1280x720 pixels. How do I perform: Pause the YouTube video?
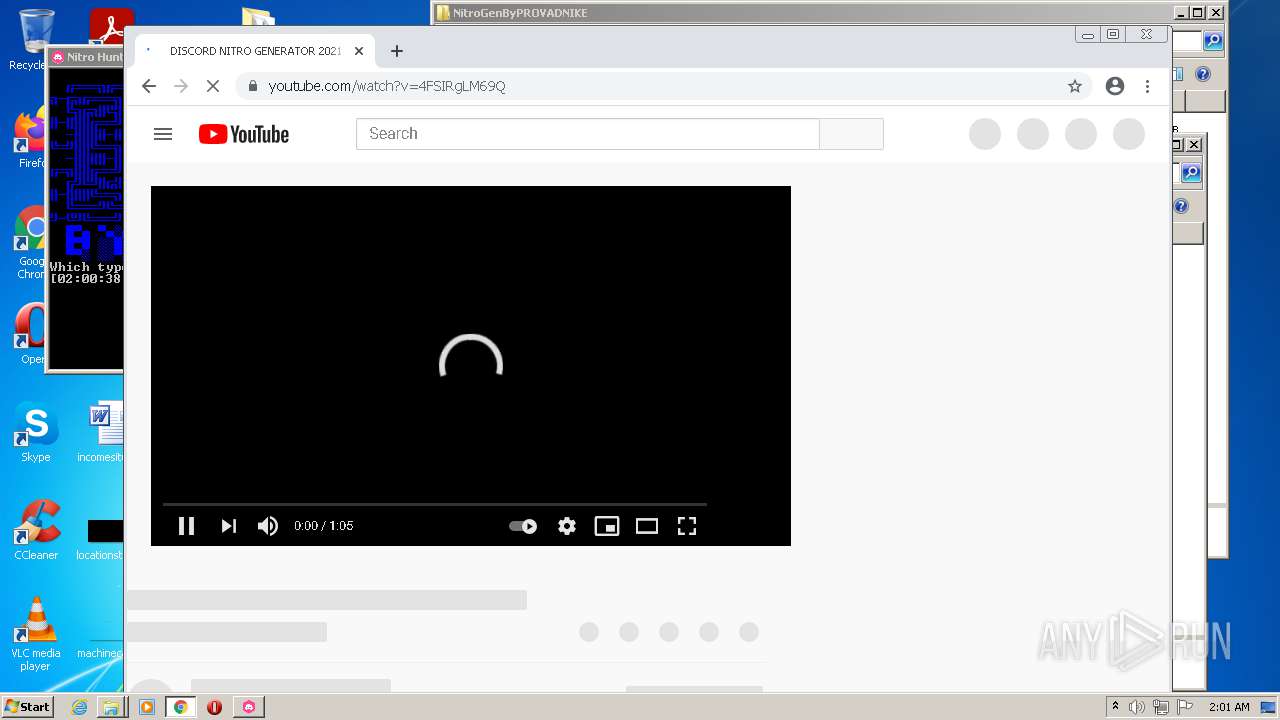click(x=186, y=526)
